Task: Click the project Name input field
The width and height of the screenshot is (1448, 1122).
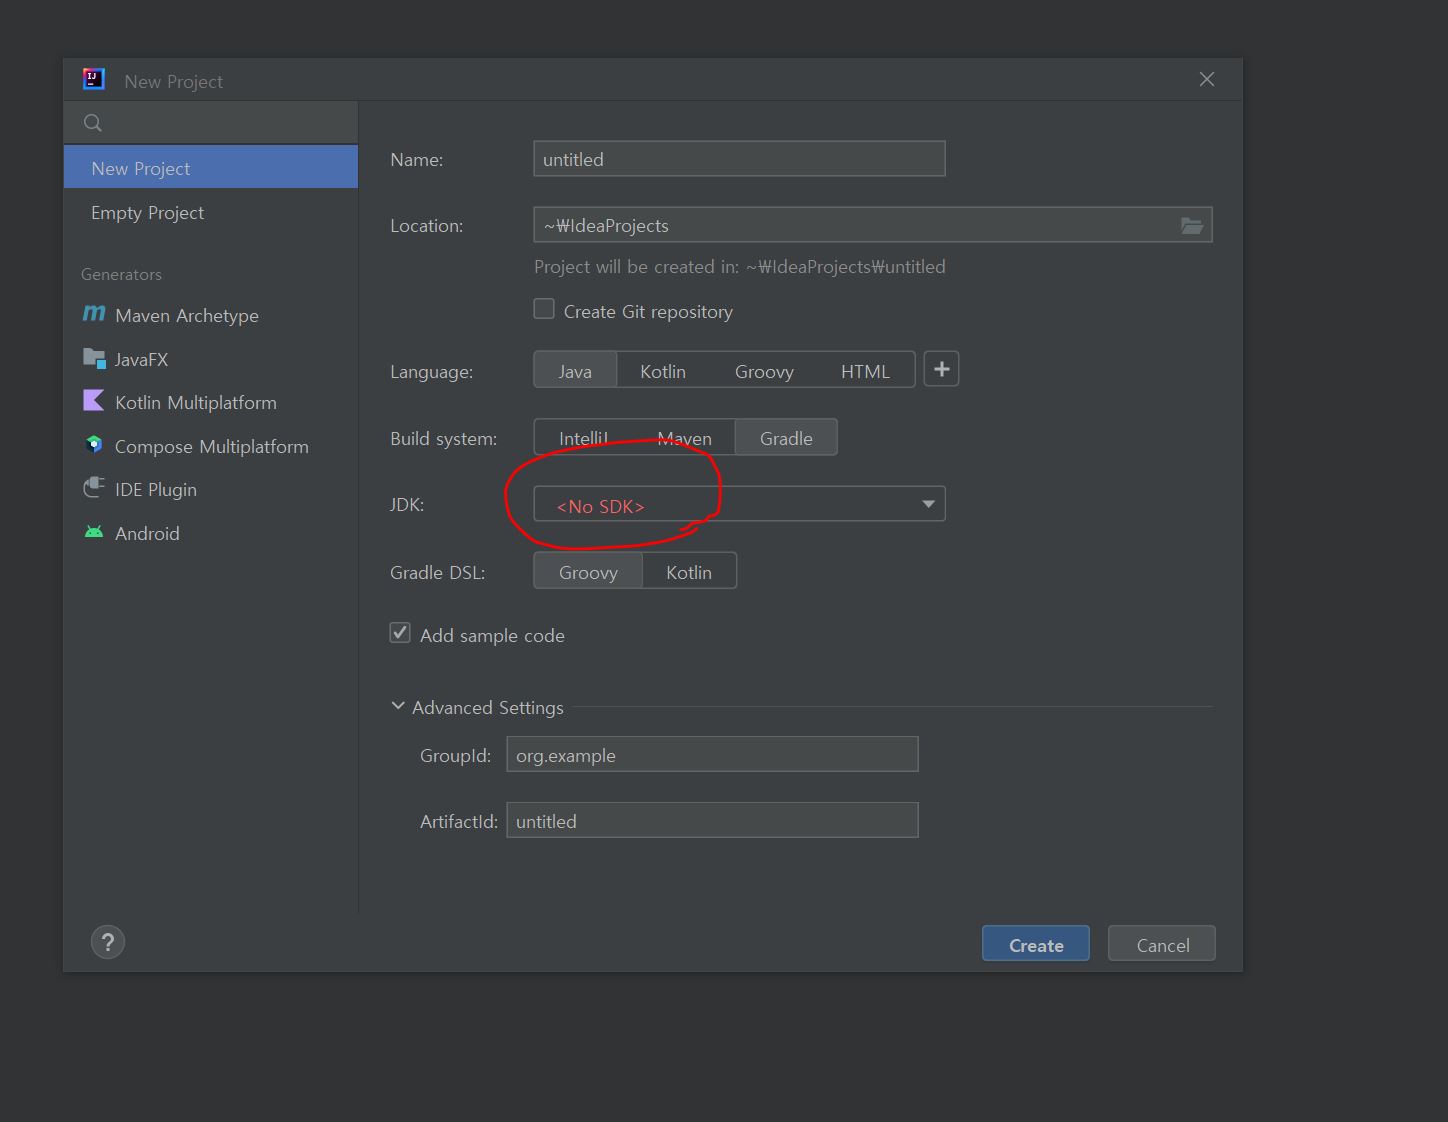Action: click(x=739, y=159)
